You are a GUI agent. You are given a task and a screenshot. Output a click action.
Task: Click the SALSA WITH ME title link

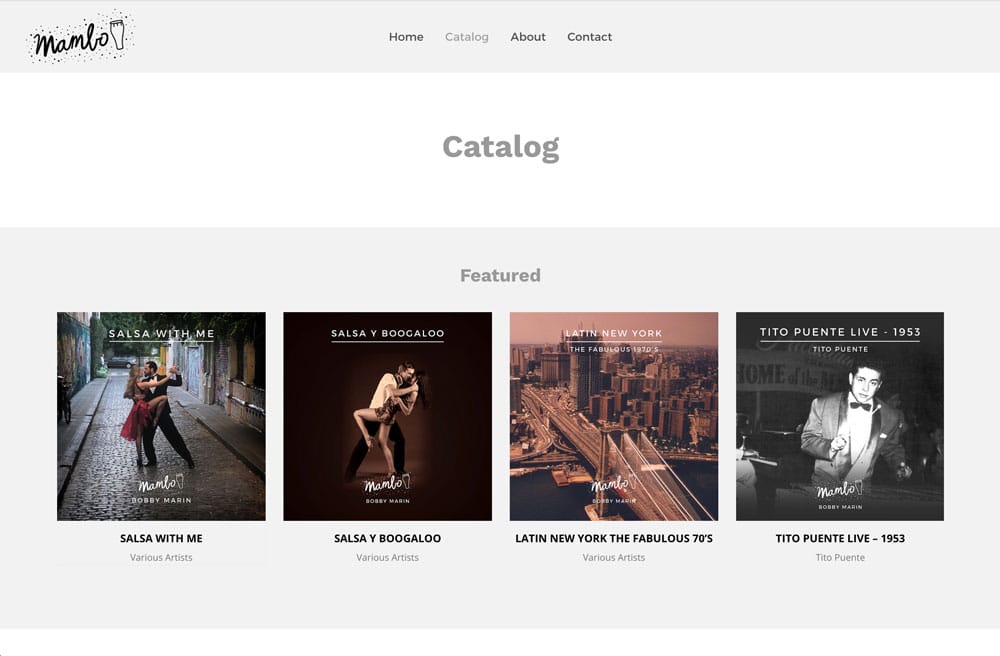pos(161,538)
